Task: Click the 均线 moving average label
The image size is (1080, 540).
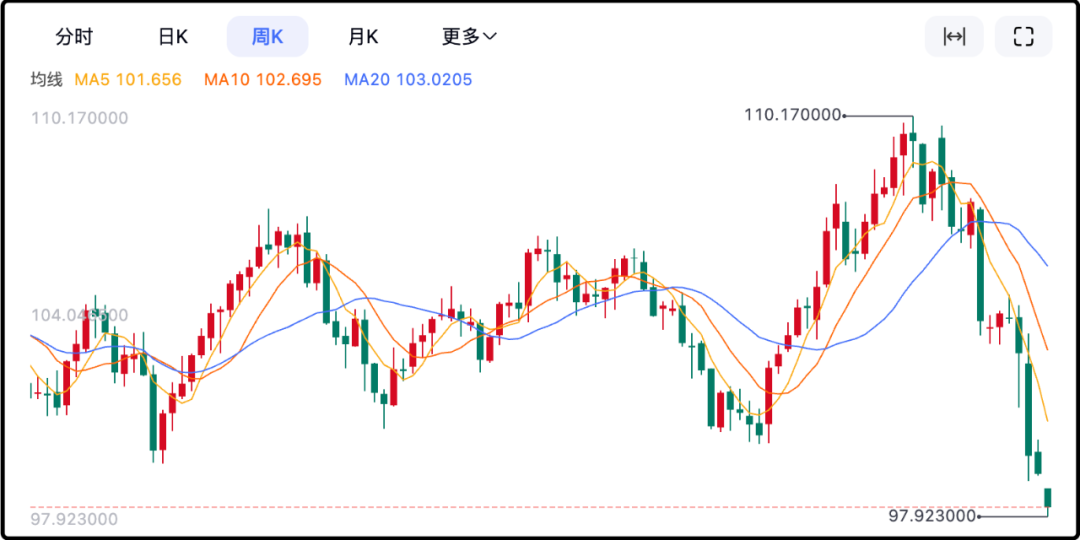Action: tap(47, 79)
